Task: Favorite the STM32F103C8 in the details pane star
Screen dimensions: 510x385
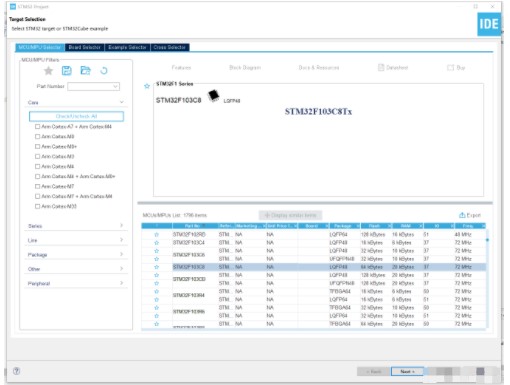Action: point(147,86)
